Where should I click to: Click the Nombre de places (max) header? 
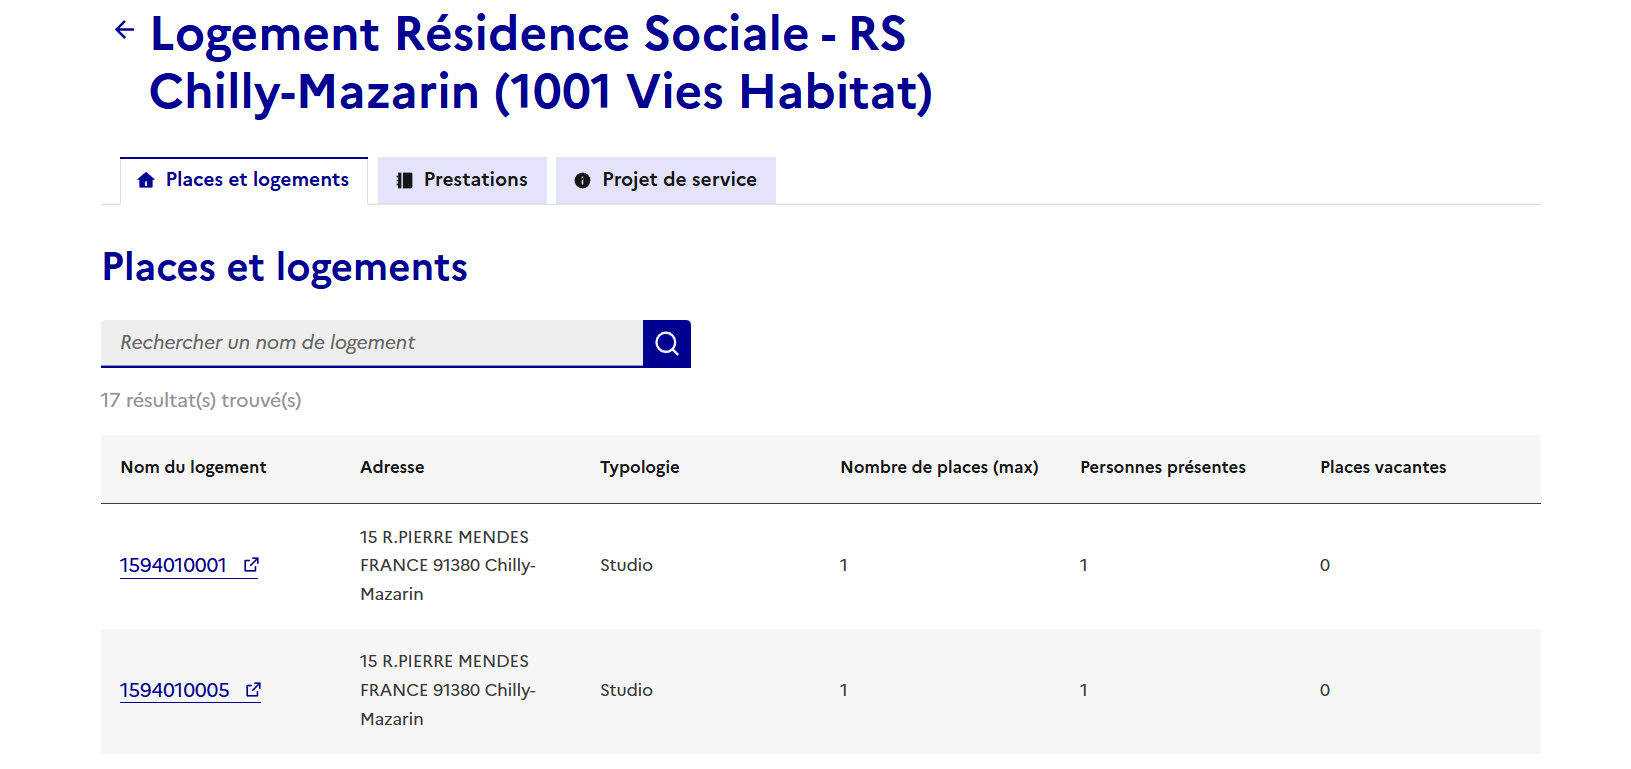pos(939,467)
